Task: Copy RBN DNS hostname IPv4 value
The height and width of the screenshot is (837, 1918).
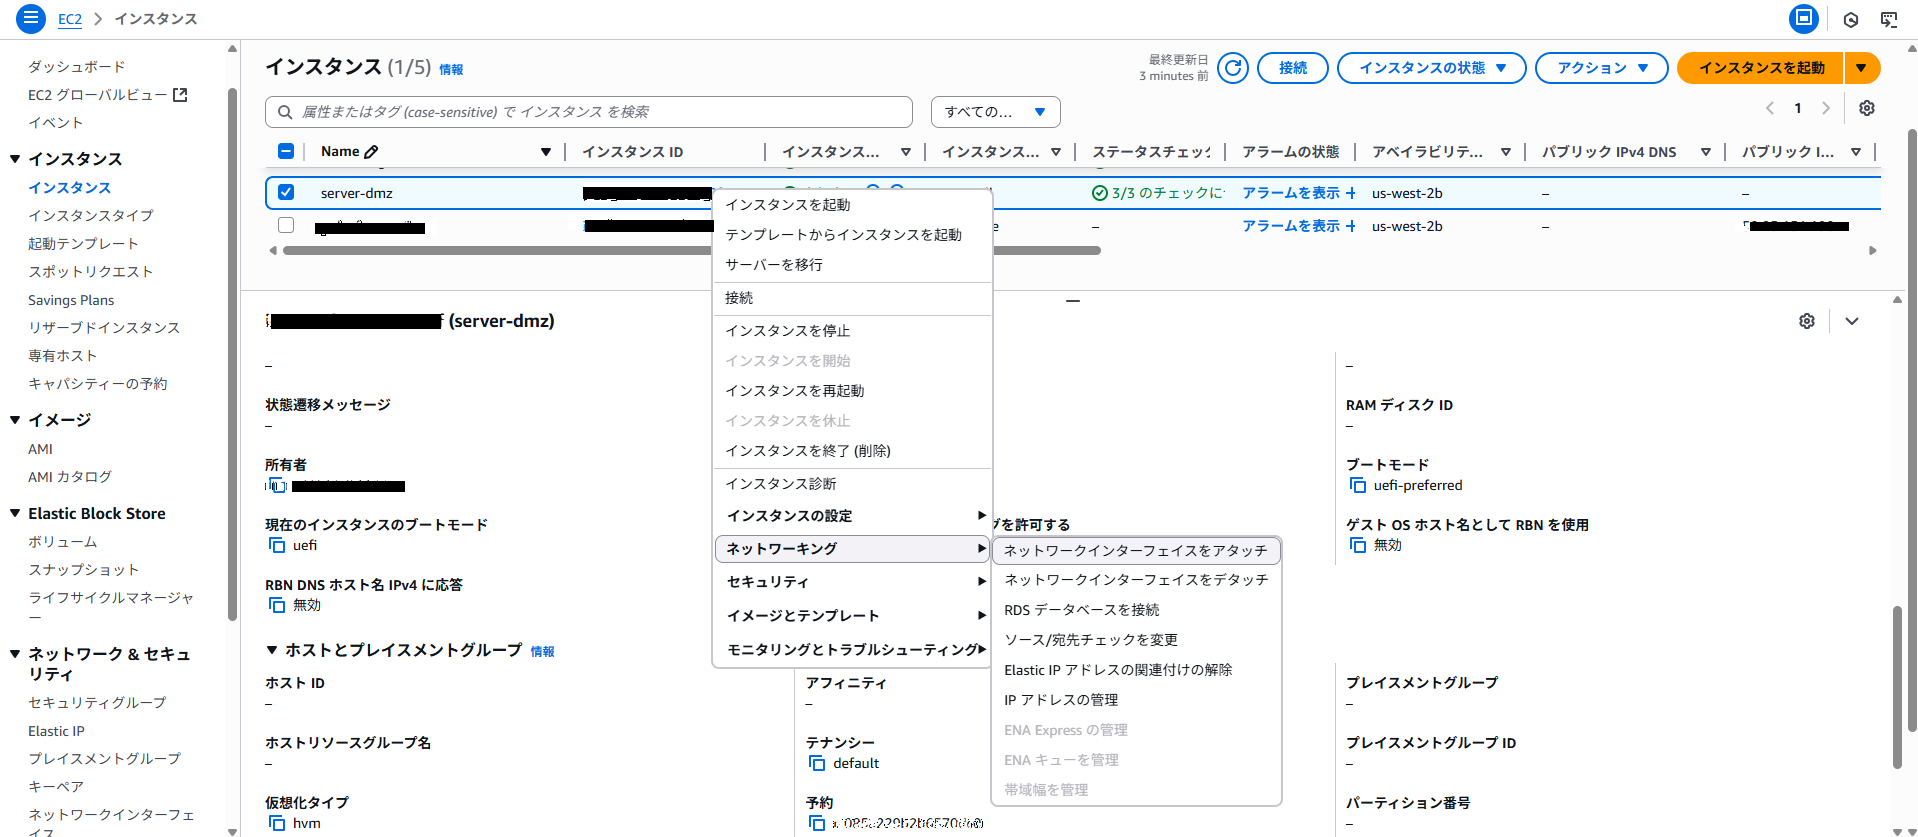Action: [x=277, y=605]
